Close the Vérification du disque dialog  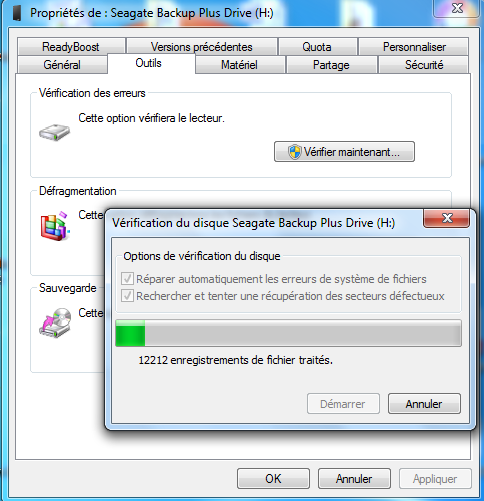[x=447, y=218]
